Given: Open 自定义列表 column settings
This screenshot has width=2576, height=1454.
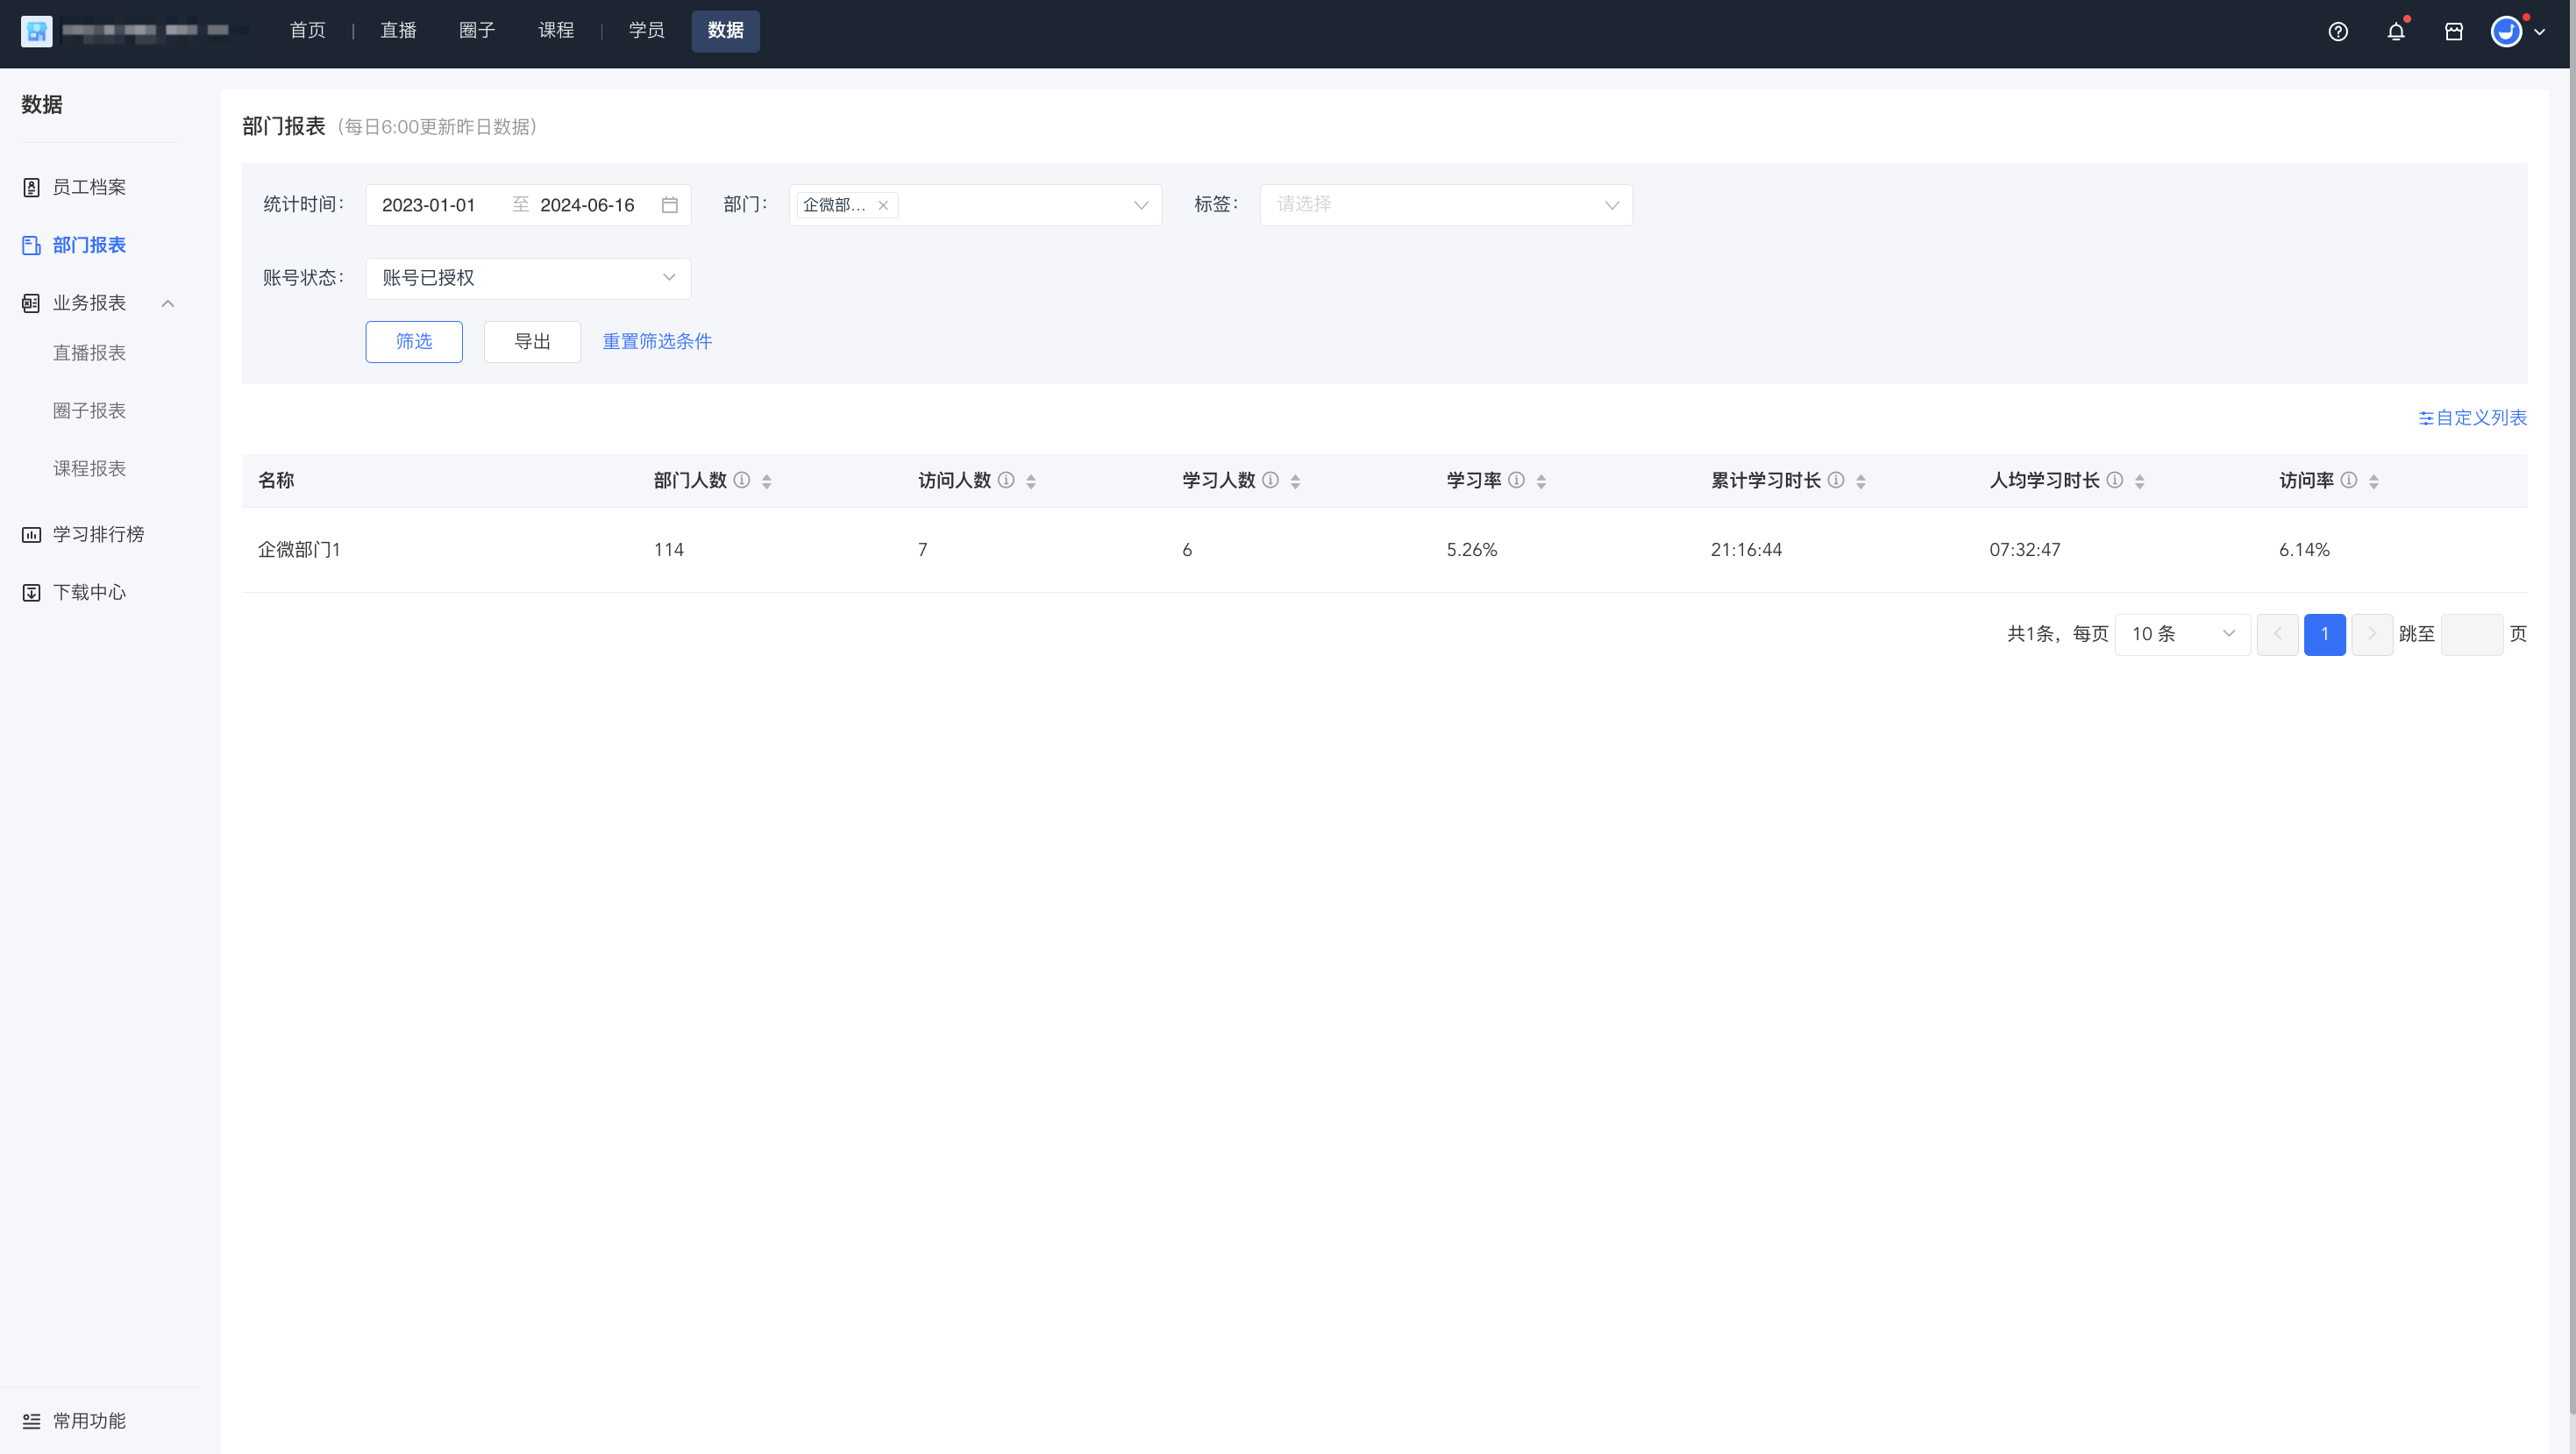Looking at the screenshot, I should [x=2473, y=418].
